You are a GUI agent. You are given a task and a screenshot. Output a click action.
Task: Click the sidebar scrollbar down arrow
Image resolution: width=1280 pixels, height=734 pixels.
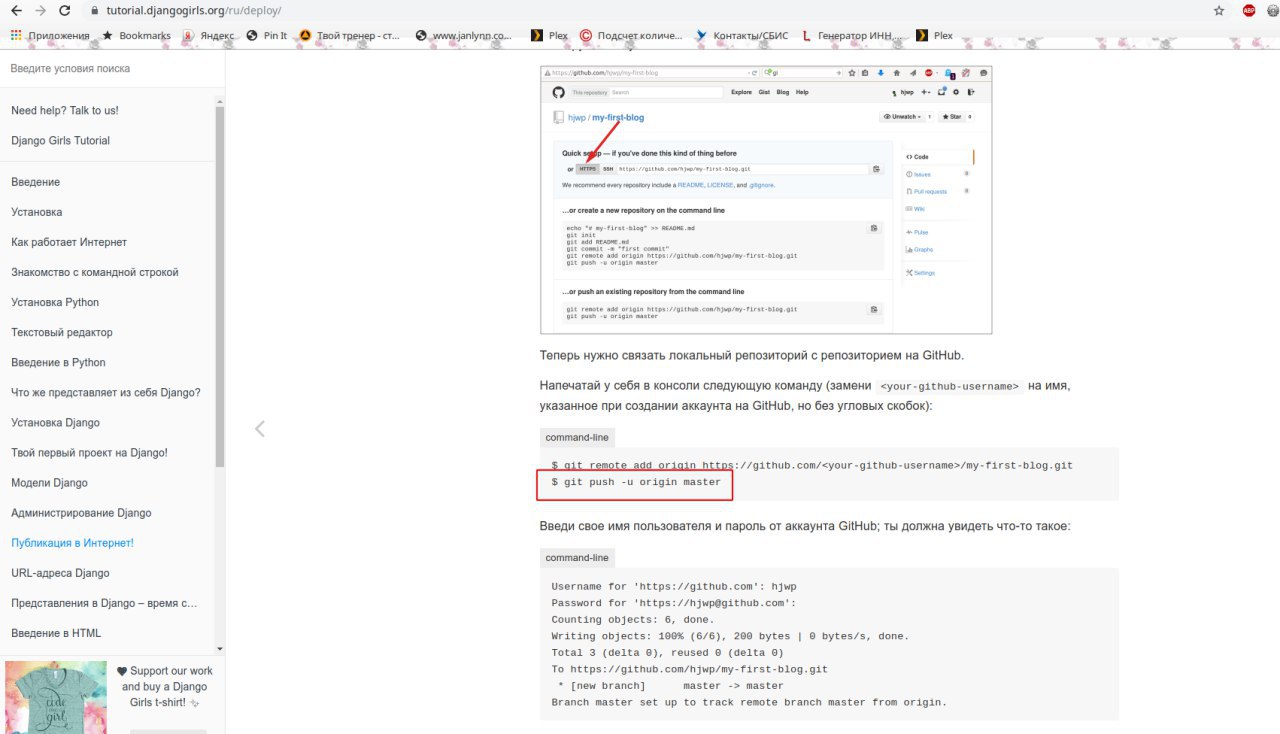[x=220, y=649]
